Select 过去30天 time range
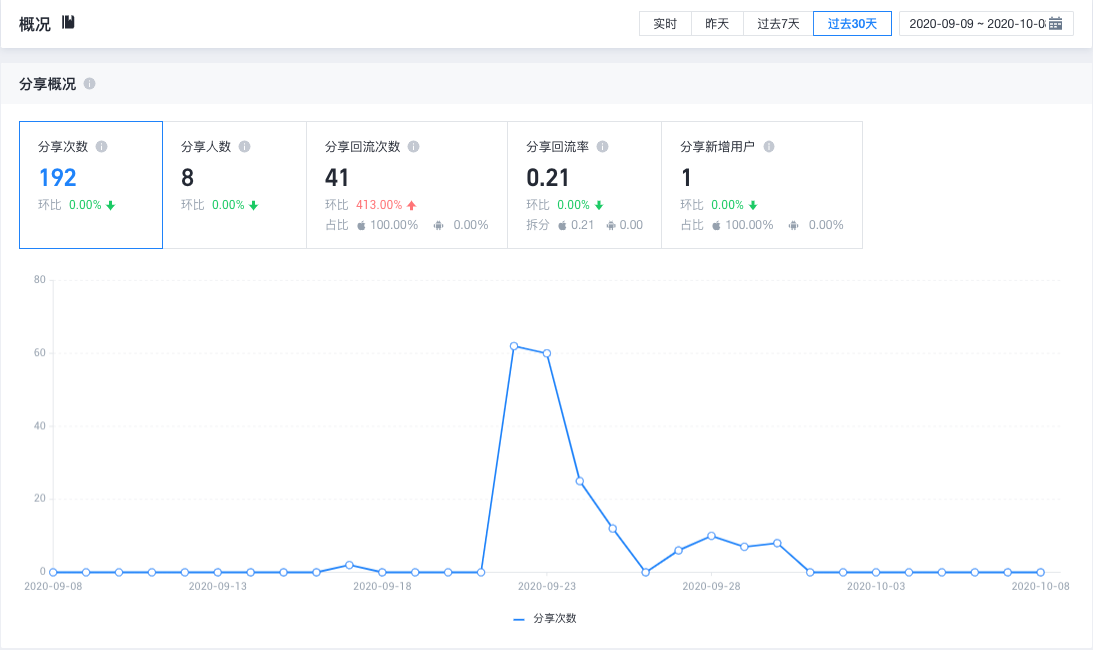Image resolution: width=1093 pixels, height=650 pixels. pos(853,24)
